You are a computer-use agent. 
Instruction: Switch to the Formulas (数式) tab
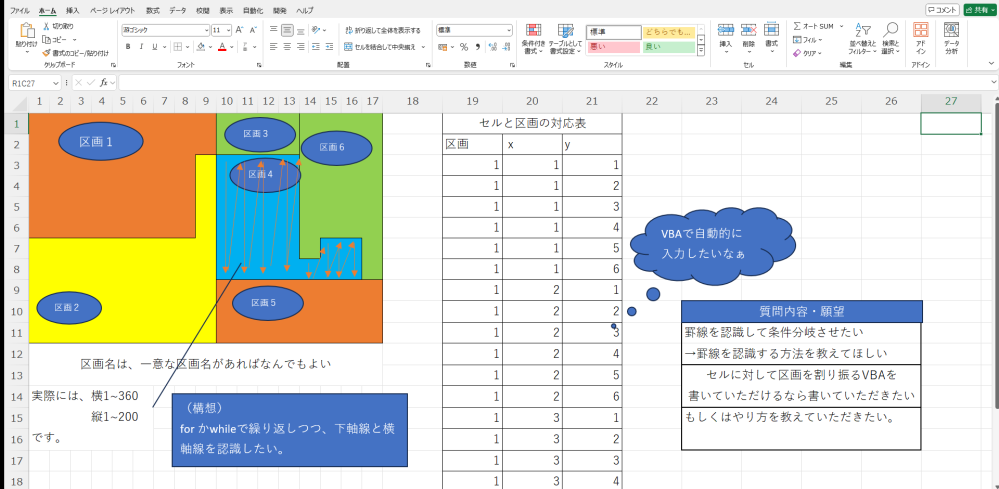152,11
